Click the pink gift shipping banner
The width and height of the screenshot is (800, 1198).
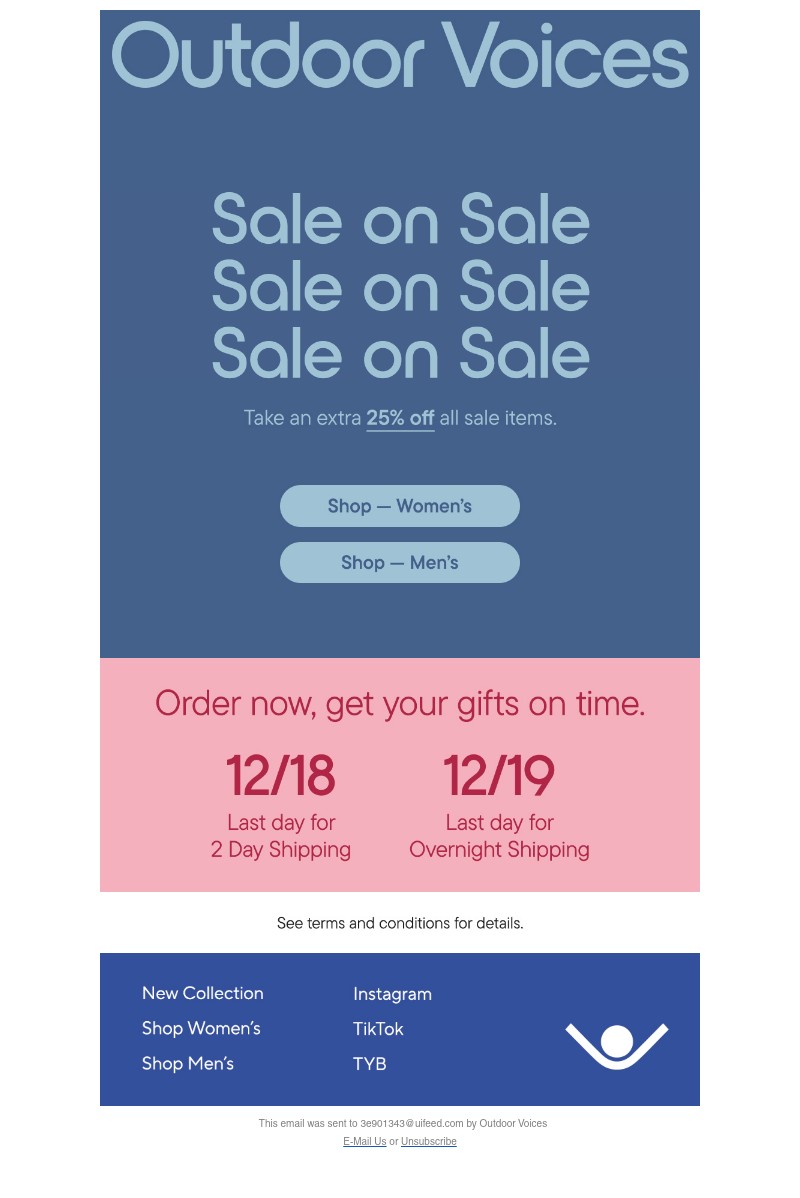(x=400, y=773)
